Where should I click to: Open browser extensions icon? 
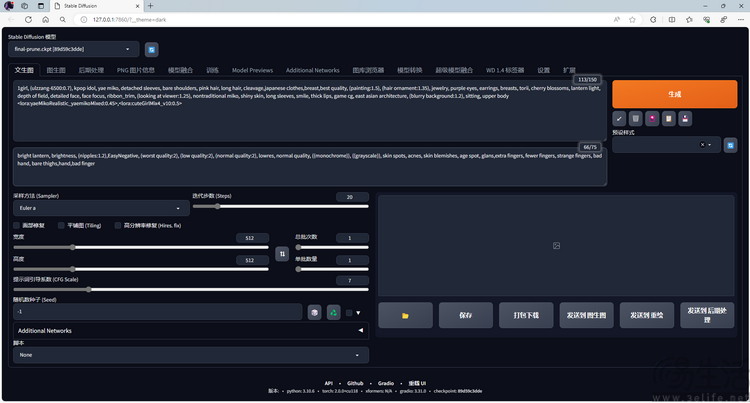point(653,20)
